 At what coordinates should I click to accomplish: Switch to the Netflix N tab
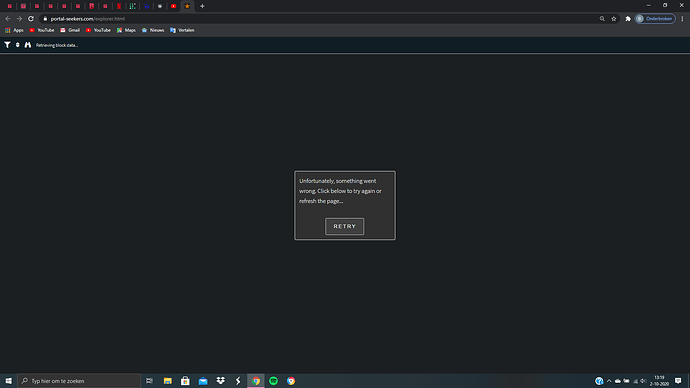click(119, 6)
